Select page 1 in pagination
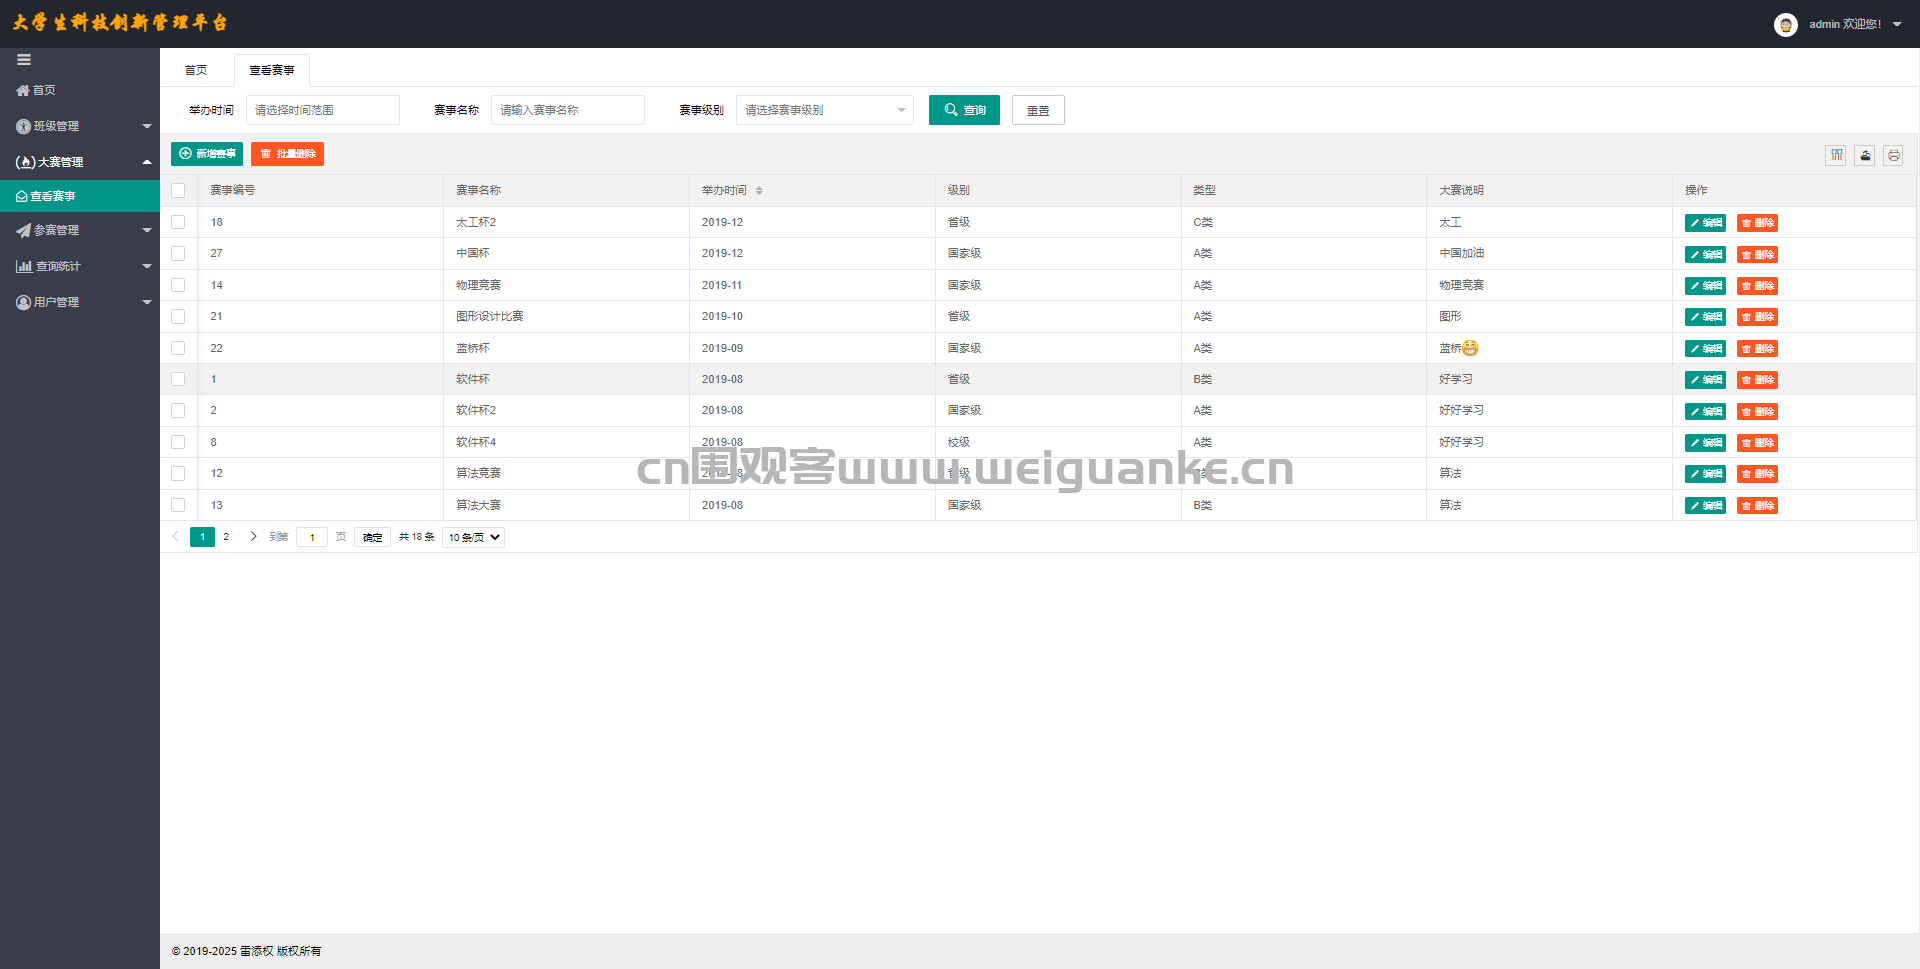 (202, 537)
